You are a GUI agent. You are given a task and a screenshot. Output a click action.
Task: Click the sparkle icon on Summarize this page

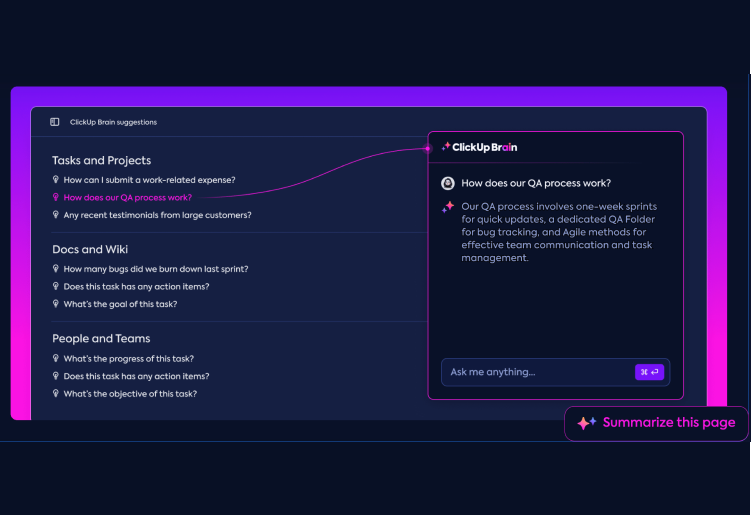pos(587,423)
